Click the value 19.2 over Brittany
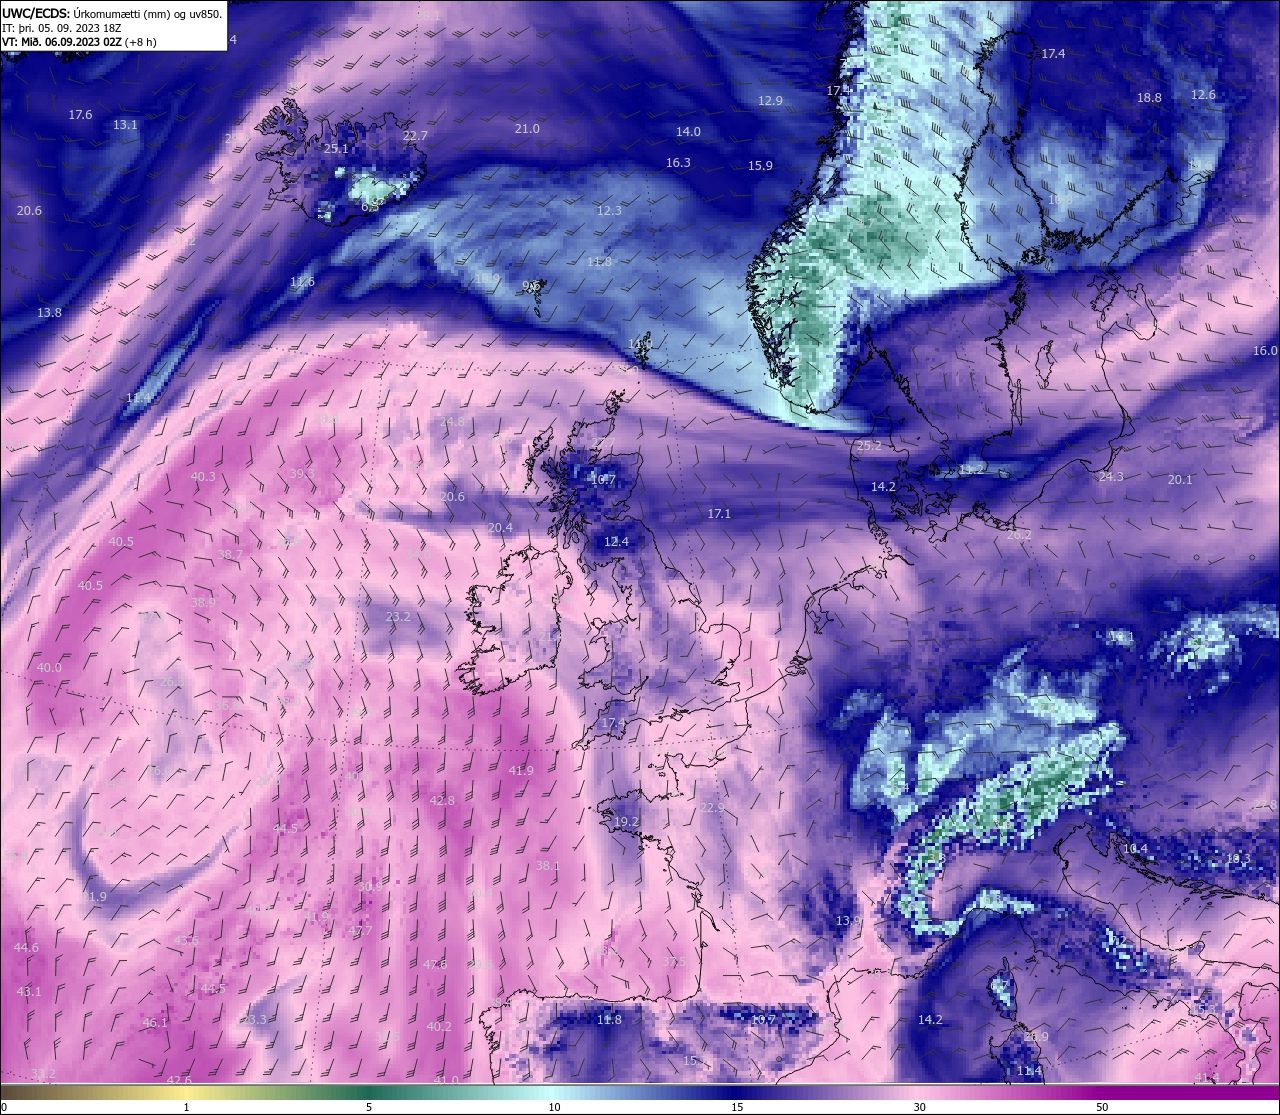 coord(626,822)
